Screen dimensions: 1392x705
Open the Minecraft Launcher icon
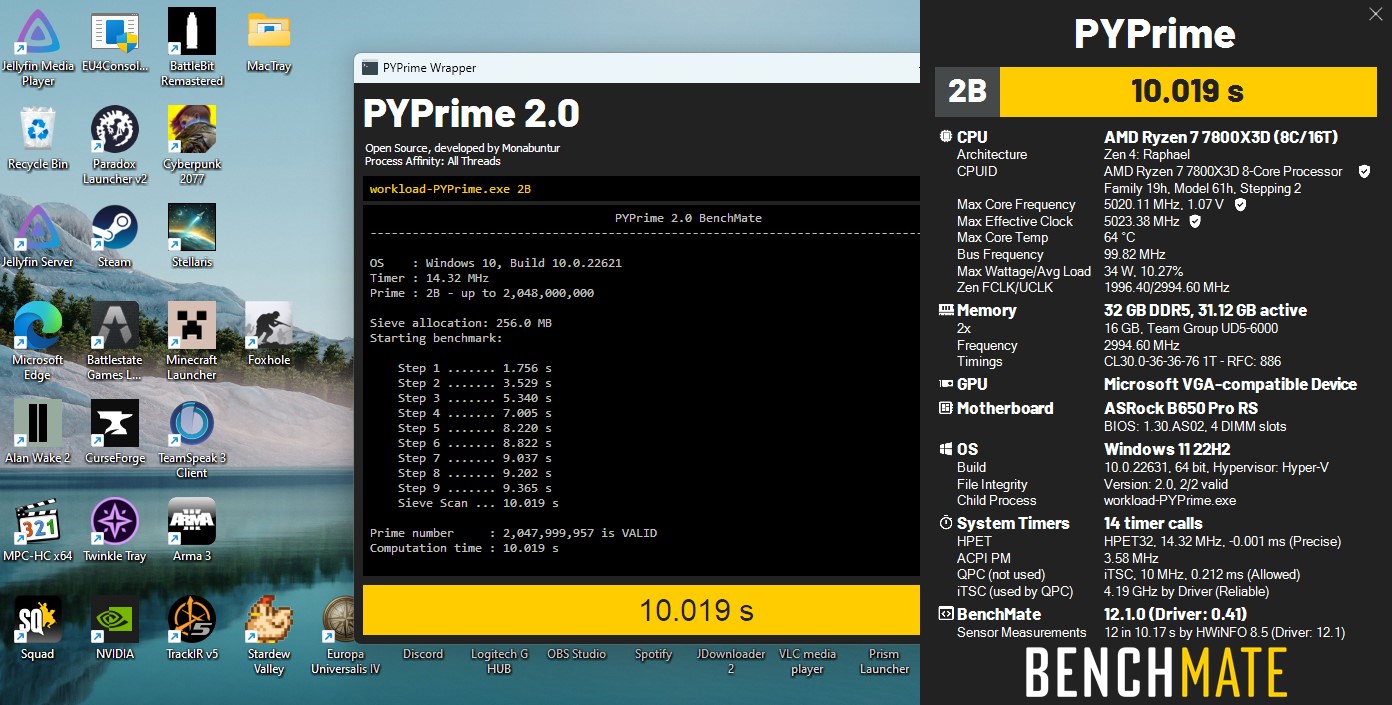click(191, 341)
